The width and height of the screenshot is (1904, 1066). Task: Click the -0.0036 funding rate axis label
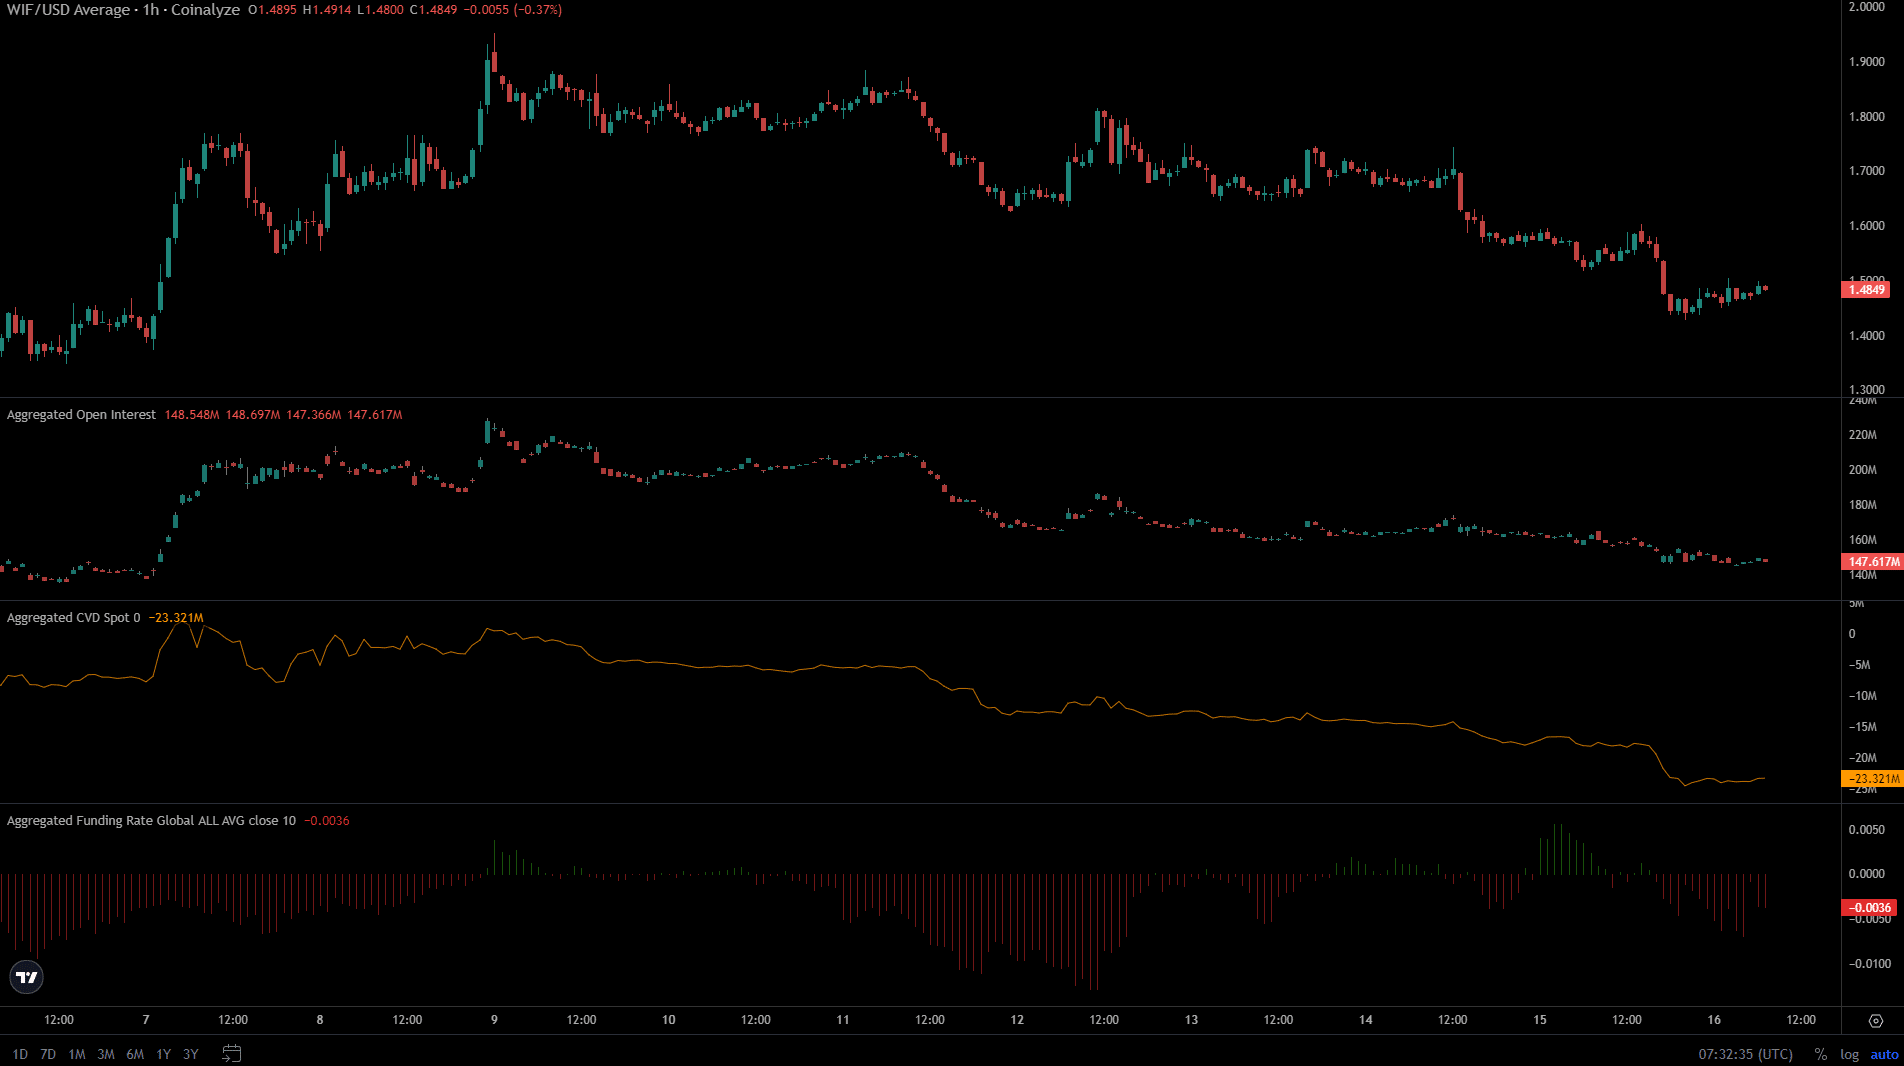tap(1868, 908)
